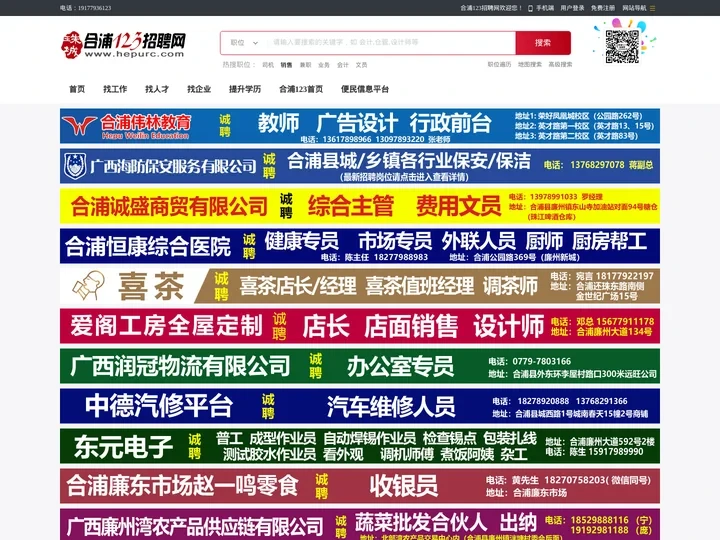
Task: Open the 广西廉州湾农产品供应链 banner
Action: pos(360,524)
